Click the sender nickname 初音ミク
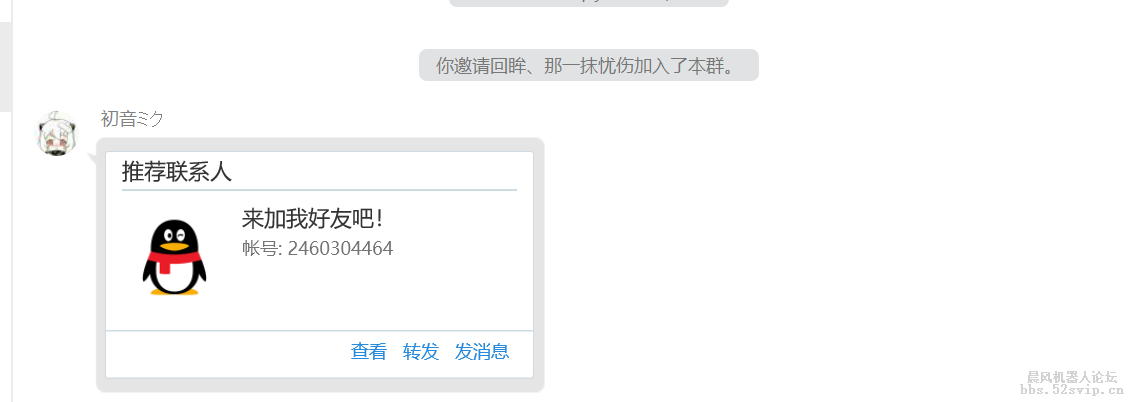The height and width of the screenshot is (402, 1131). click(132, 119)
